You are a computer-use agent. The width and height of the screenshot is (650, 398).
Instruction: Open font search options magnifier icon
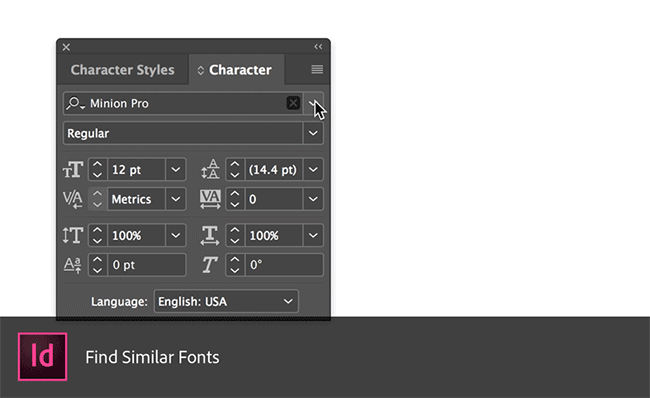[75, 103]
